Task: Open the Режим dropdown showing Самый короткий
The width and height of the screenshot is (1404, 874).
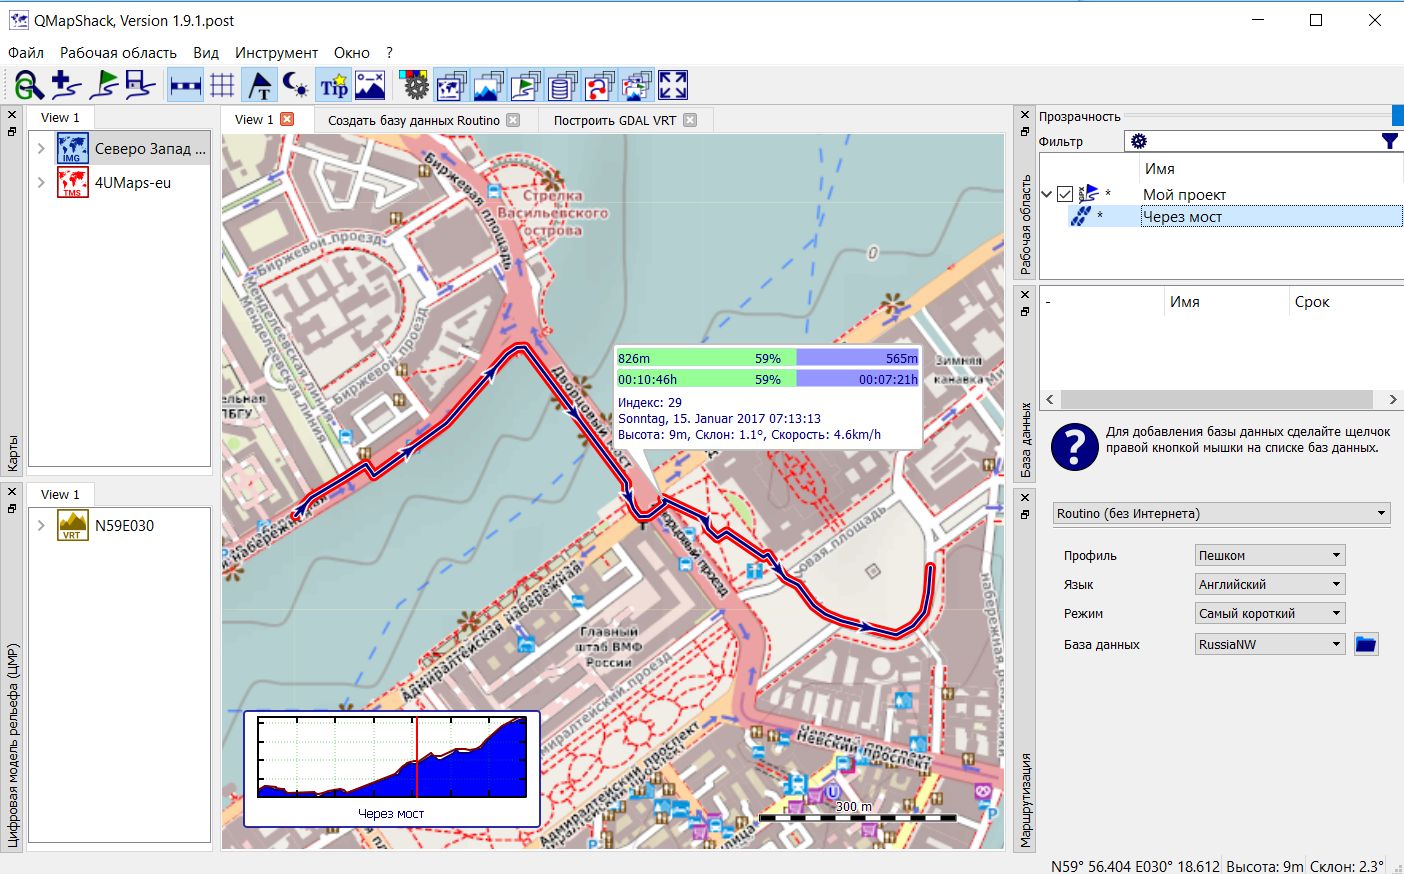Action: (x=1270, y=613)
